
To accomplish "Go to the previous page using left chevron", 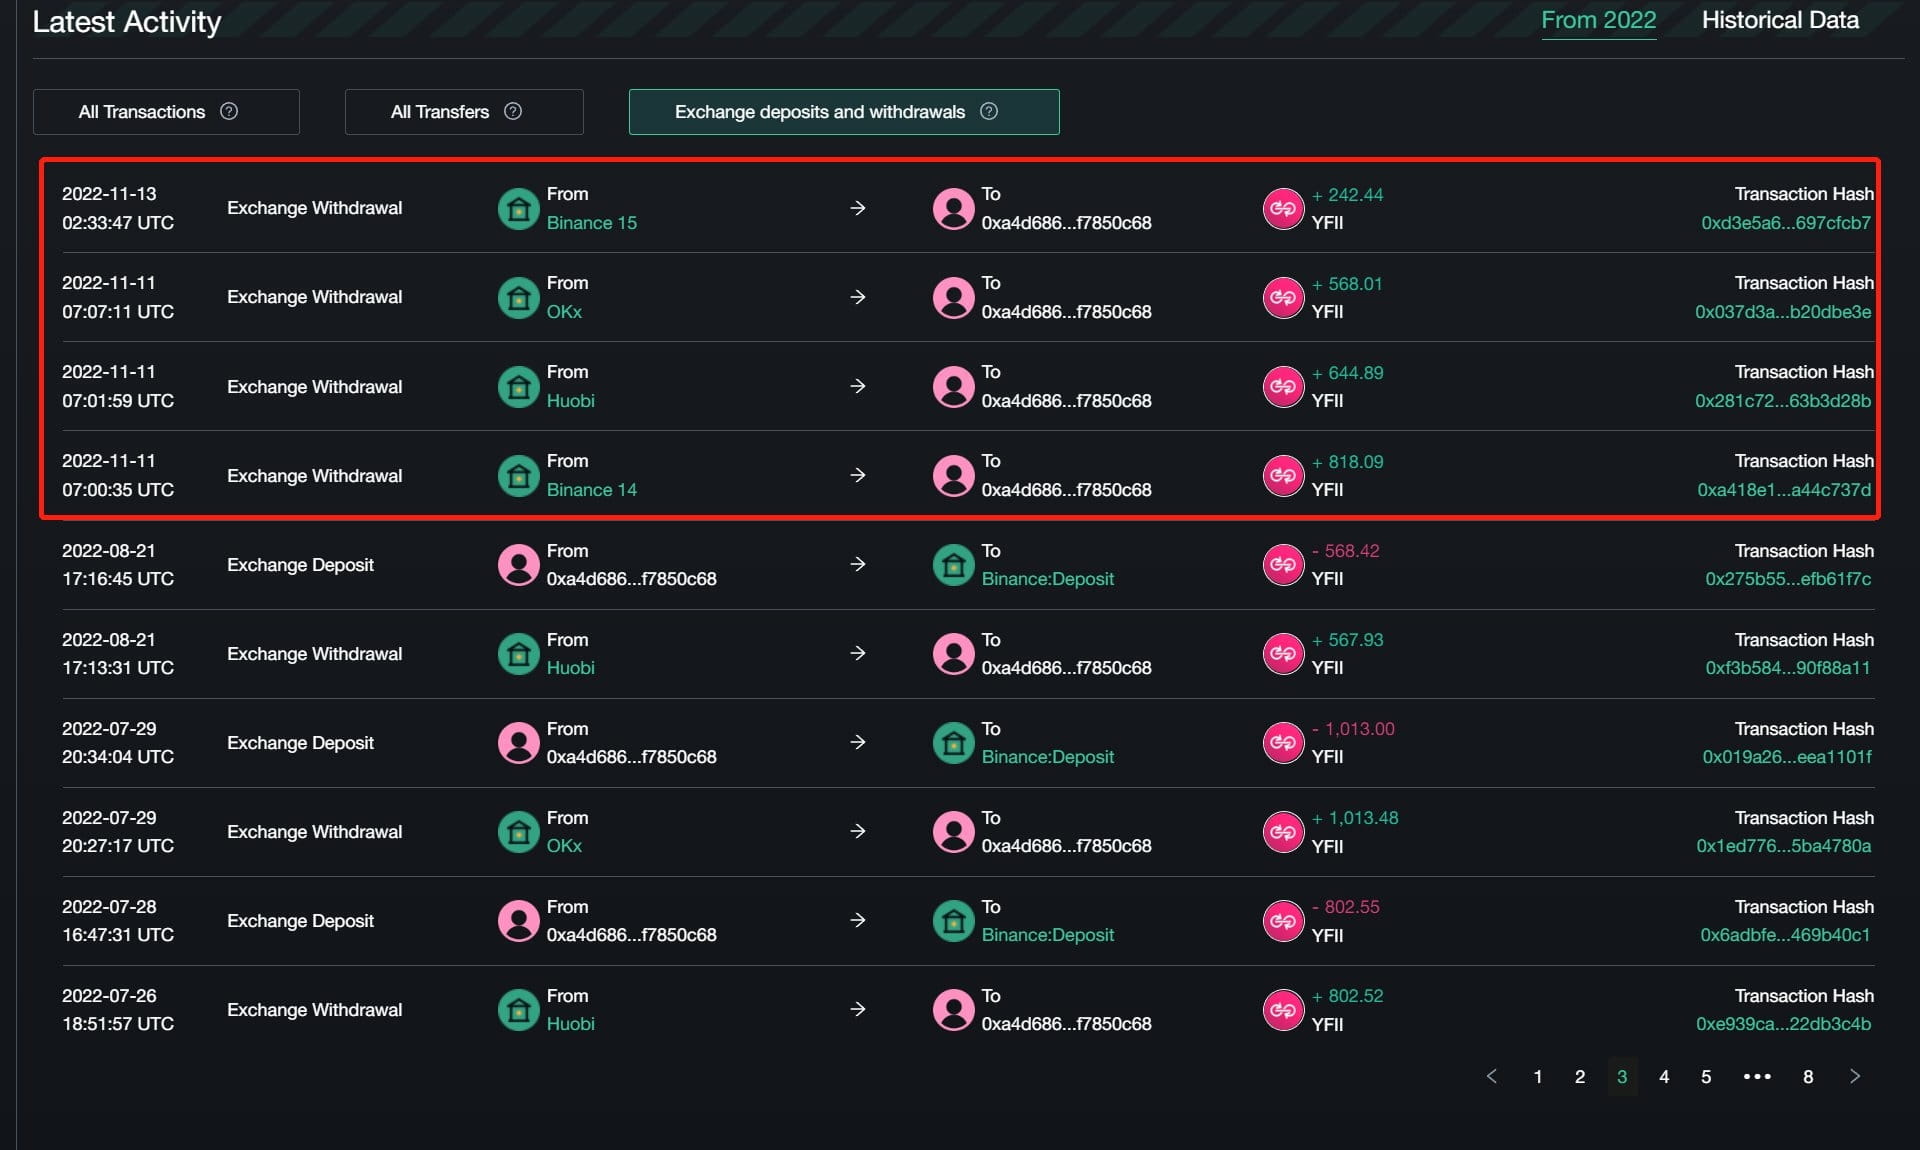I will pyautogui.click(x=1492, y=1076).
